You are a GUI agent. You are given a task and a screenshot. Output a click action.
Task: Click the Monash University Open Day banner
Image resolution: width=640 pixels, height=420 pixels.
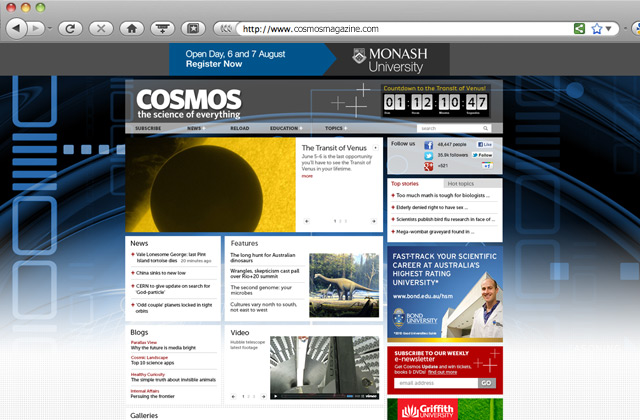pyautogui.click(x=309, y=60)
